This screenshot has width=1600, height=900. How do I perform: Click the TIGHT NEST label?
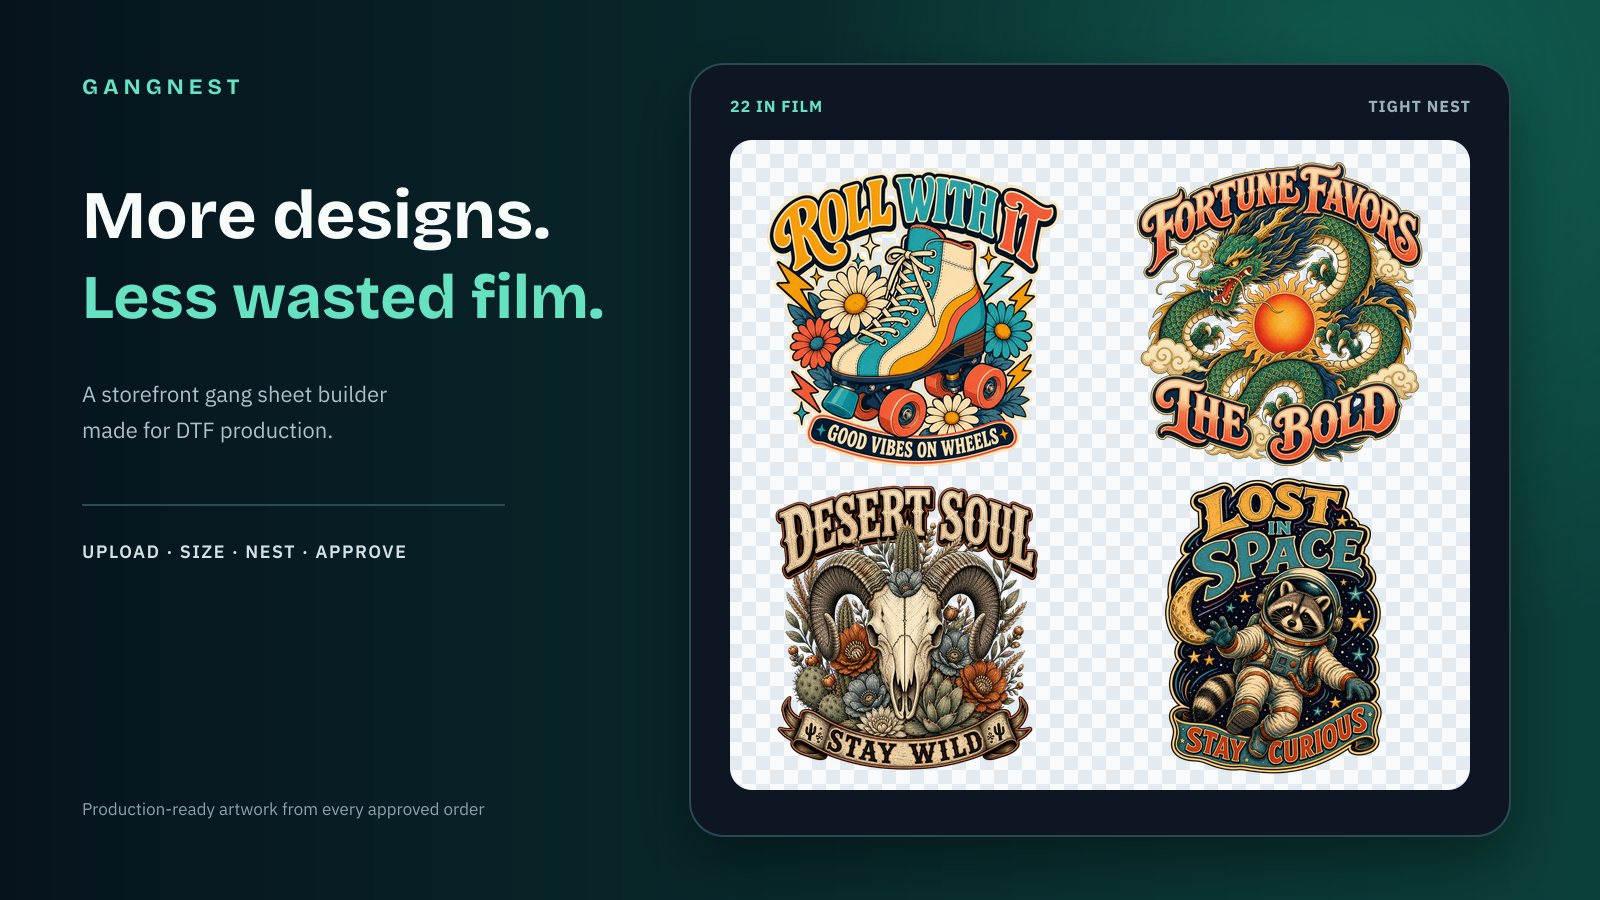pos(1419,107)
